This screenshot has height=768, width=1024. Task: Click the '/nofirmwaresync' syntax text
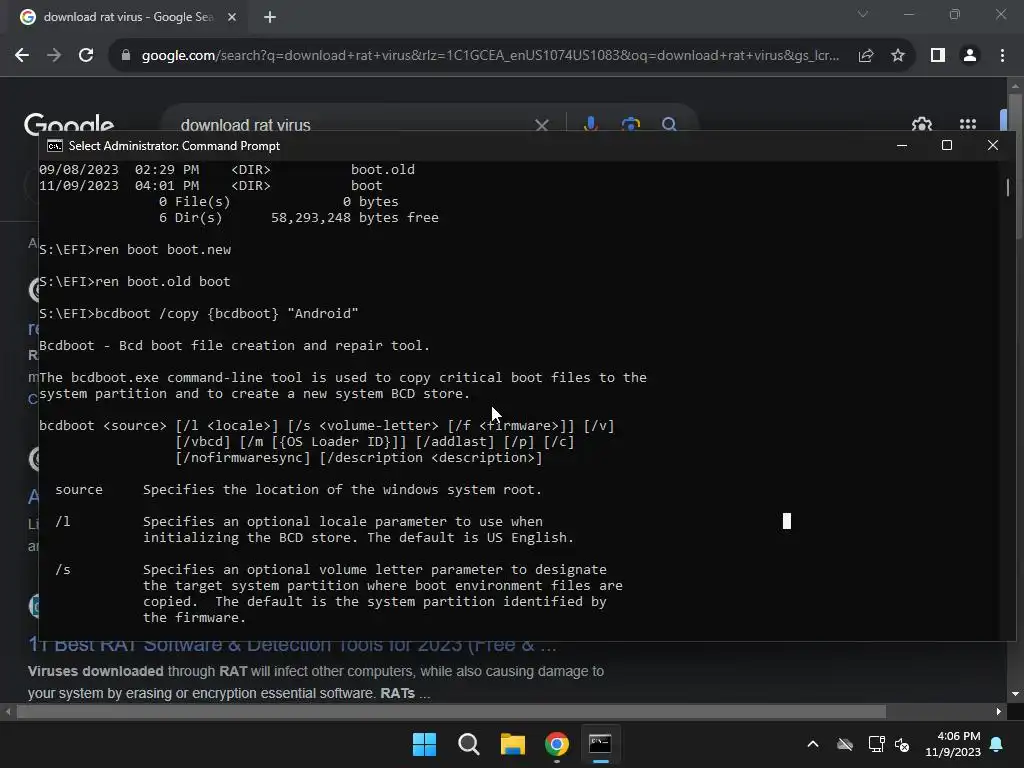pyautogui.click(x=243, y=458)
